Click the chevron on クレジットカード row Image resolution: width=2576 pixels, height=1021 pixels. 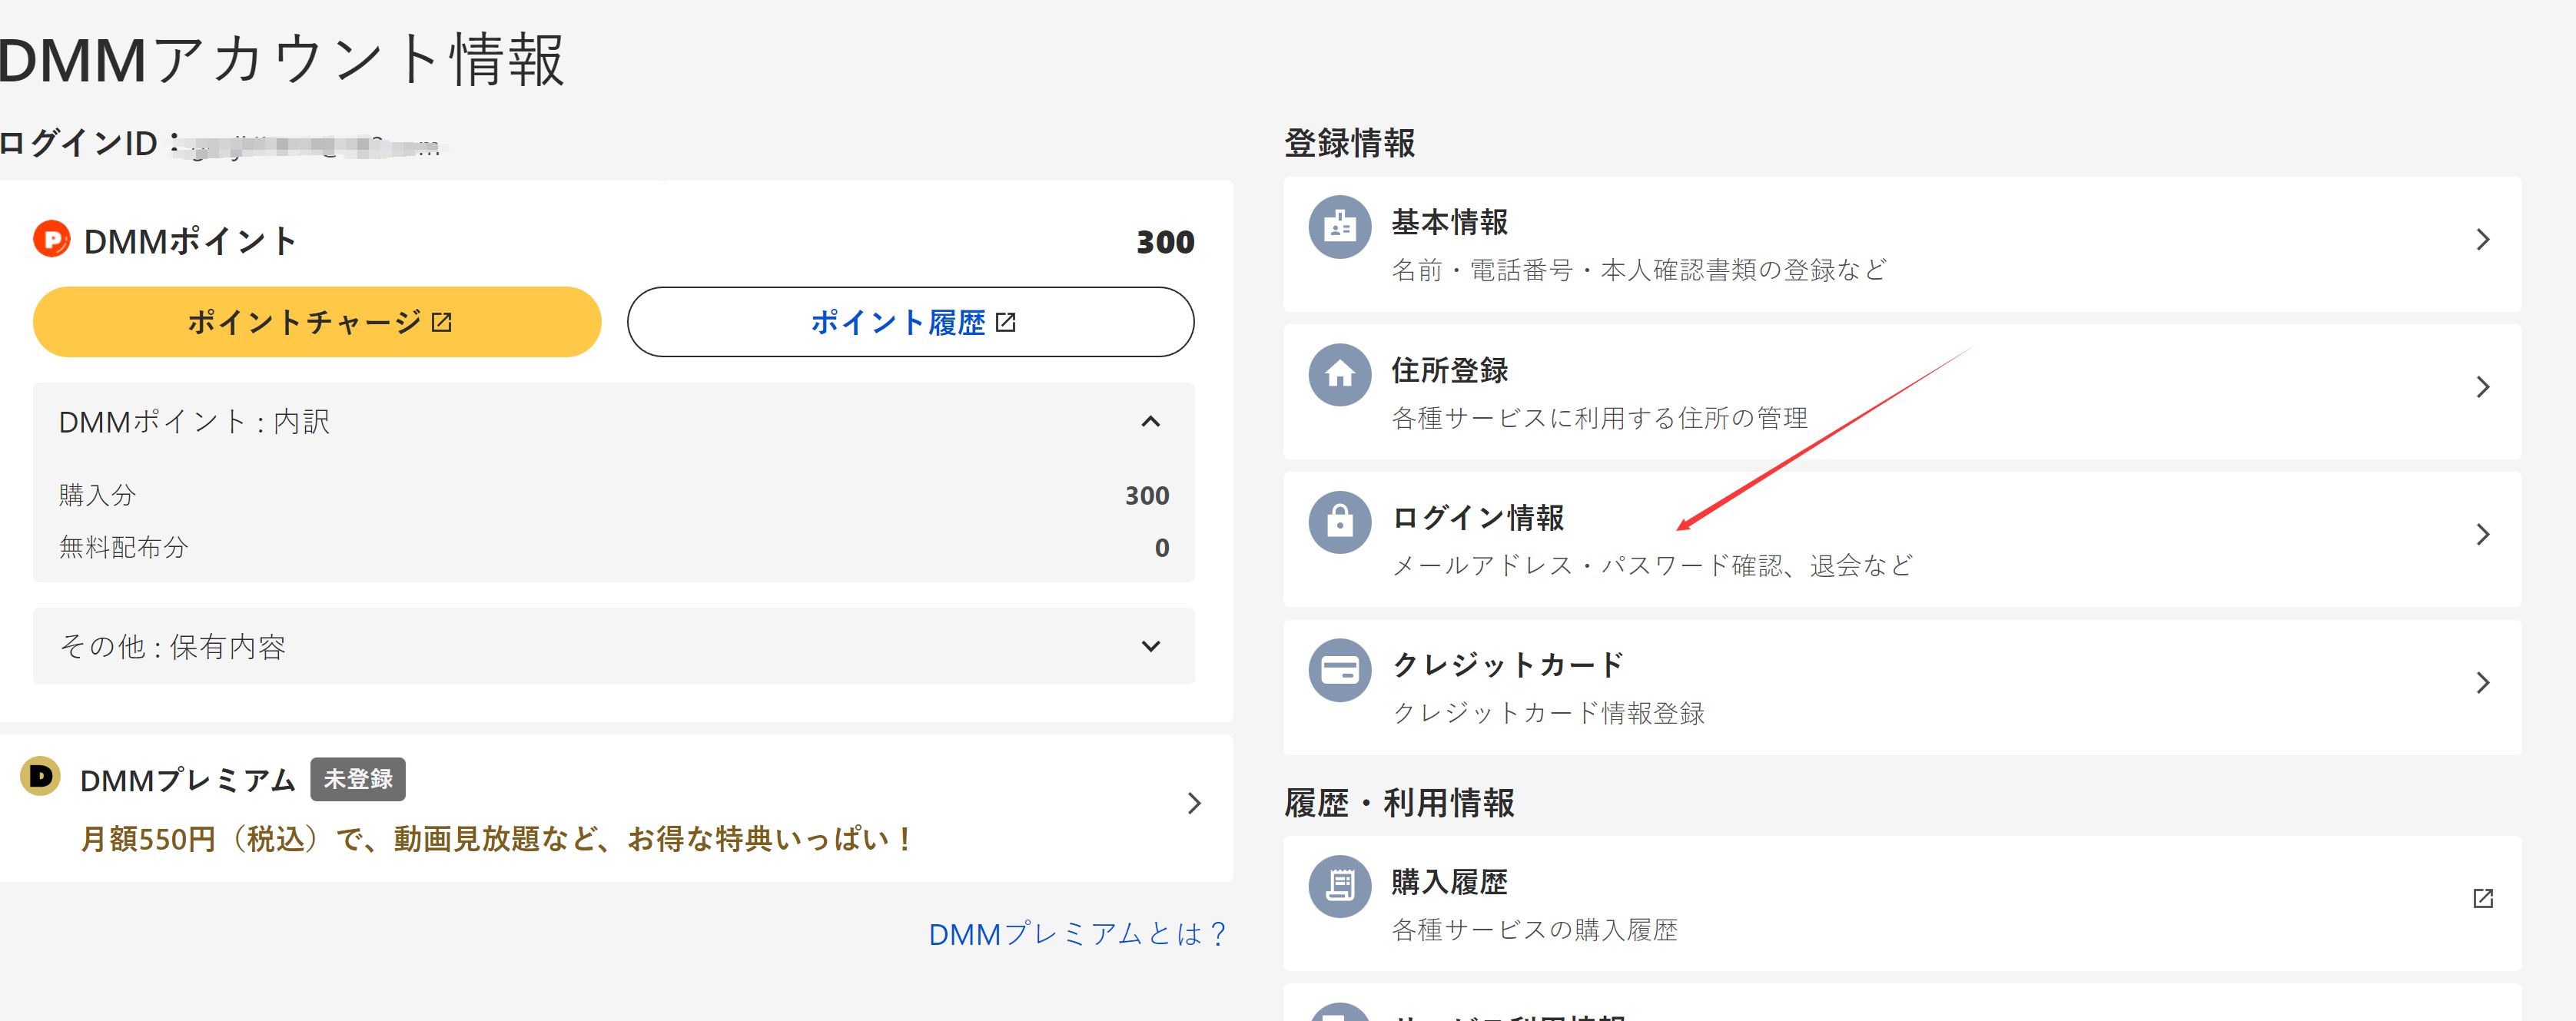point(2483,682)
